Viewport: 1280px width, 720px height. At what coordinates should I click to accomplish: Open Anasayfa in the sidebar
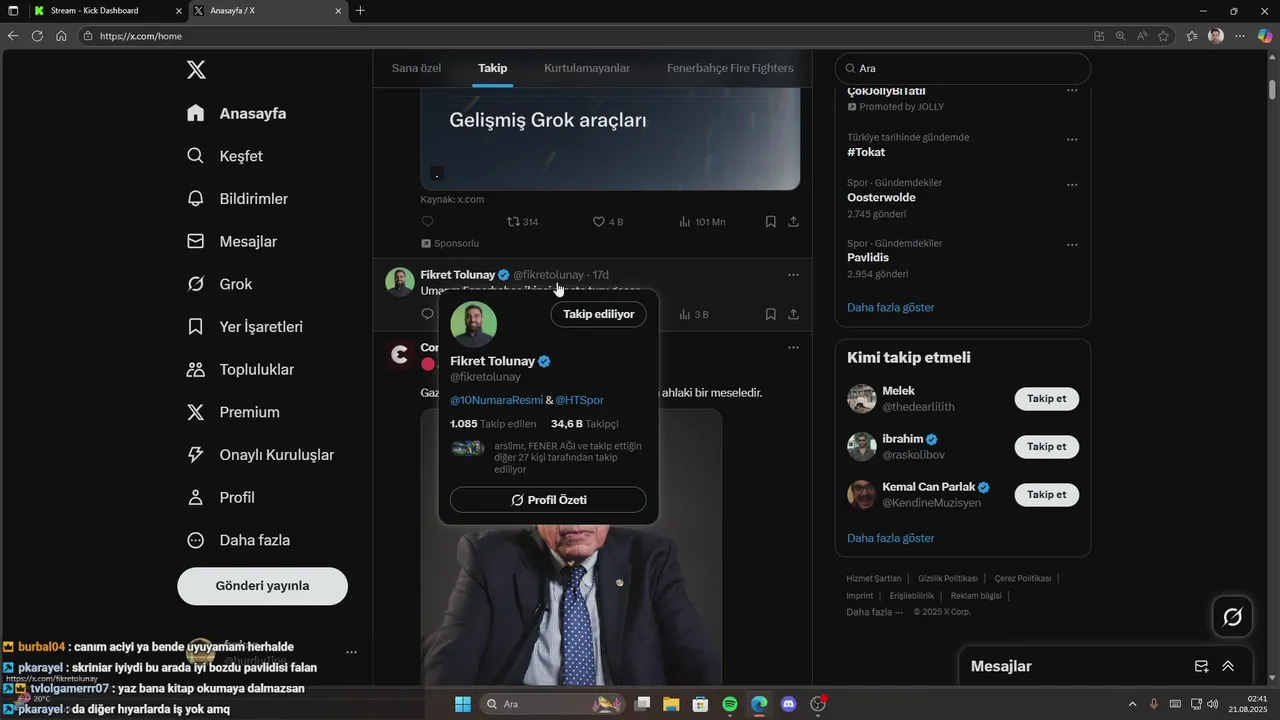237,113
